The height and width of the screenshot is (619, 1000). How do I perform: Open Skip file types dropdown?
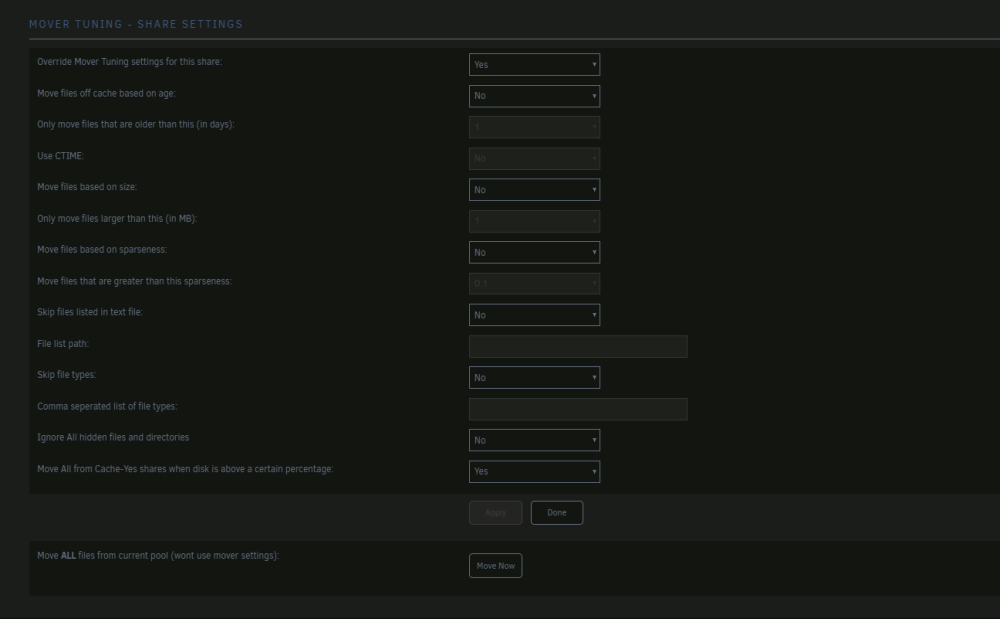click(534, 377)
